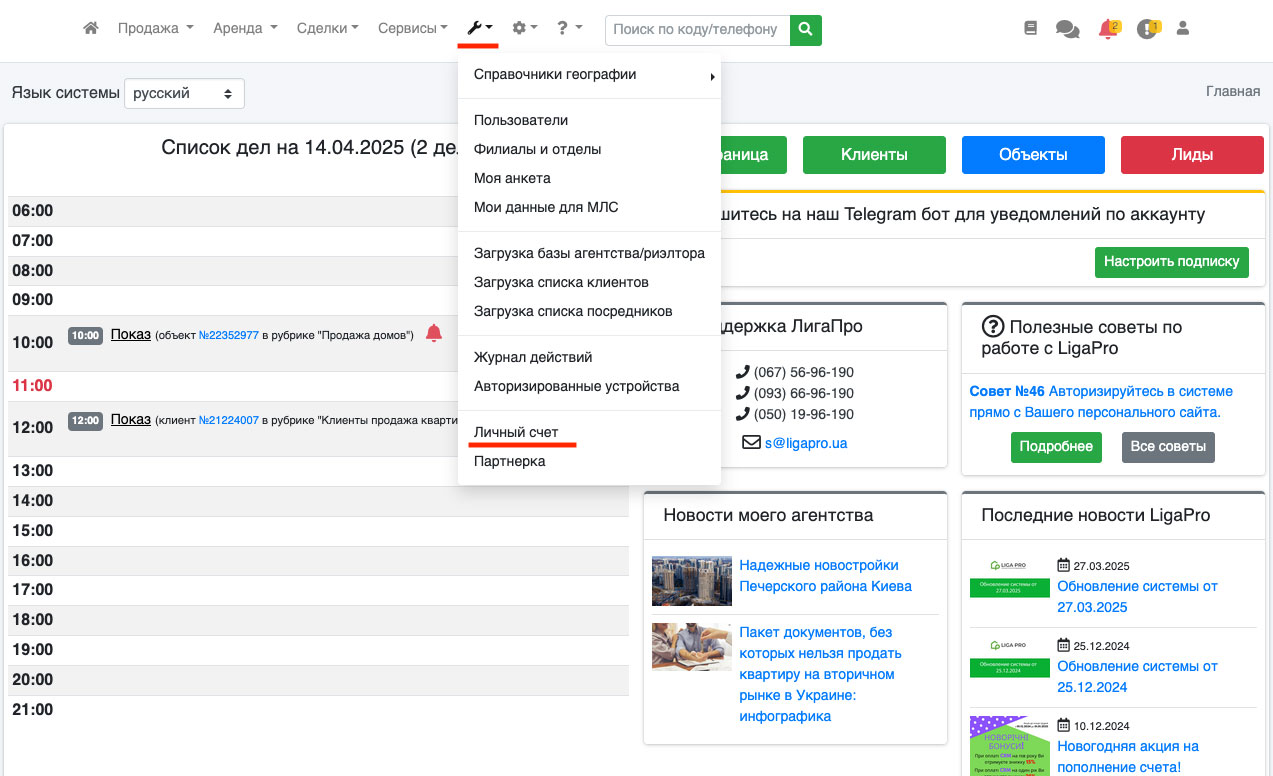Viewport: 1273px width, 776px height.
Task: Open the notifications bell in navbar
Action: 1108,30
